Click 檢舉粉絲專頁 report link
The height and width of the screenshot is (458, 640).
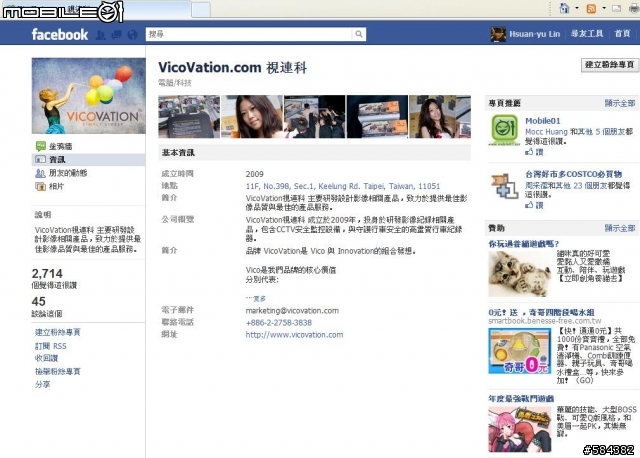(58, 371)
